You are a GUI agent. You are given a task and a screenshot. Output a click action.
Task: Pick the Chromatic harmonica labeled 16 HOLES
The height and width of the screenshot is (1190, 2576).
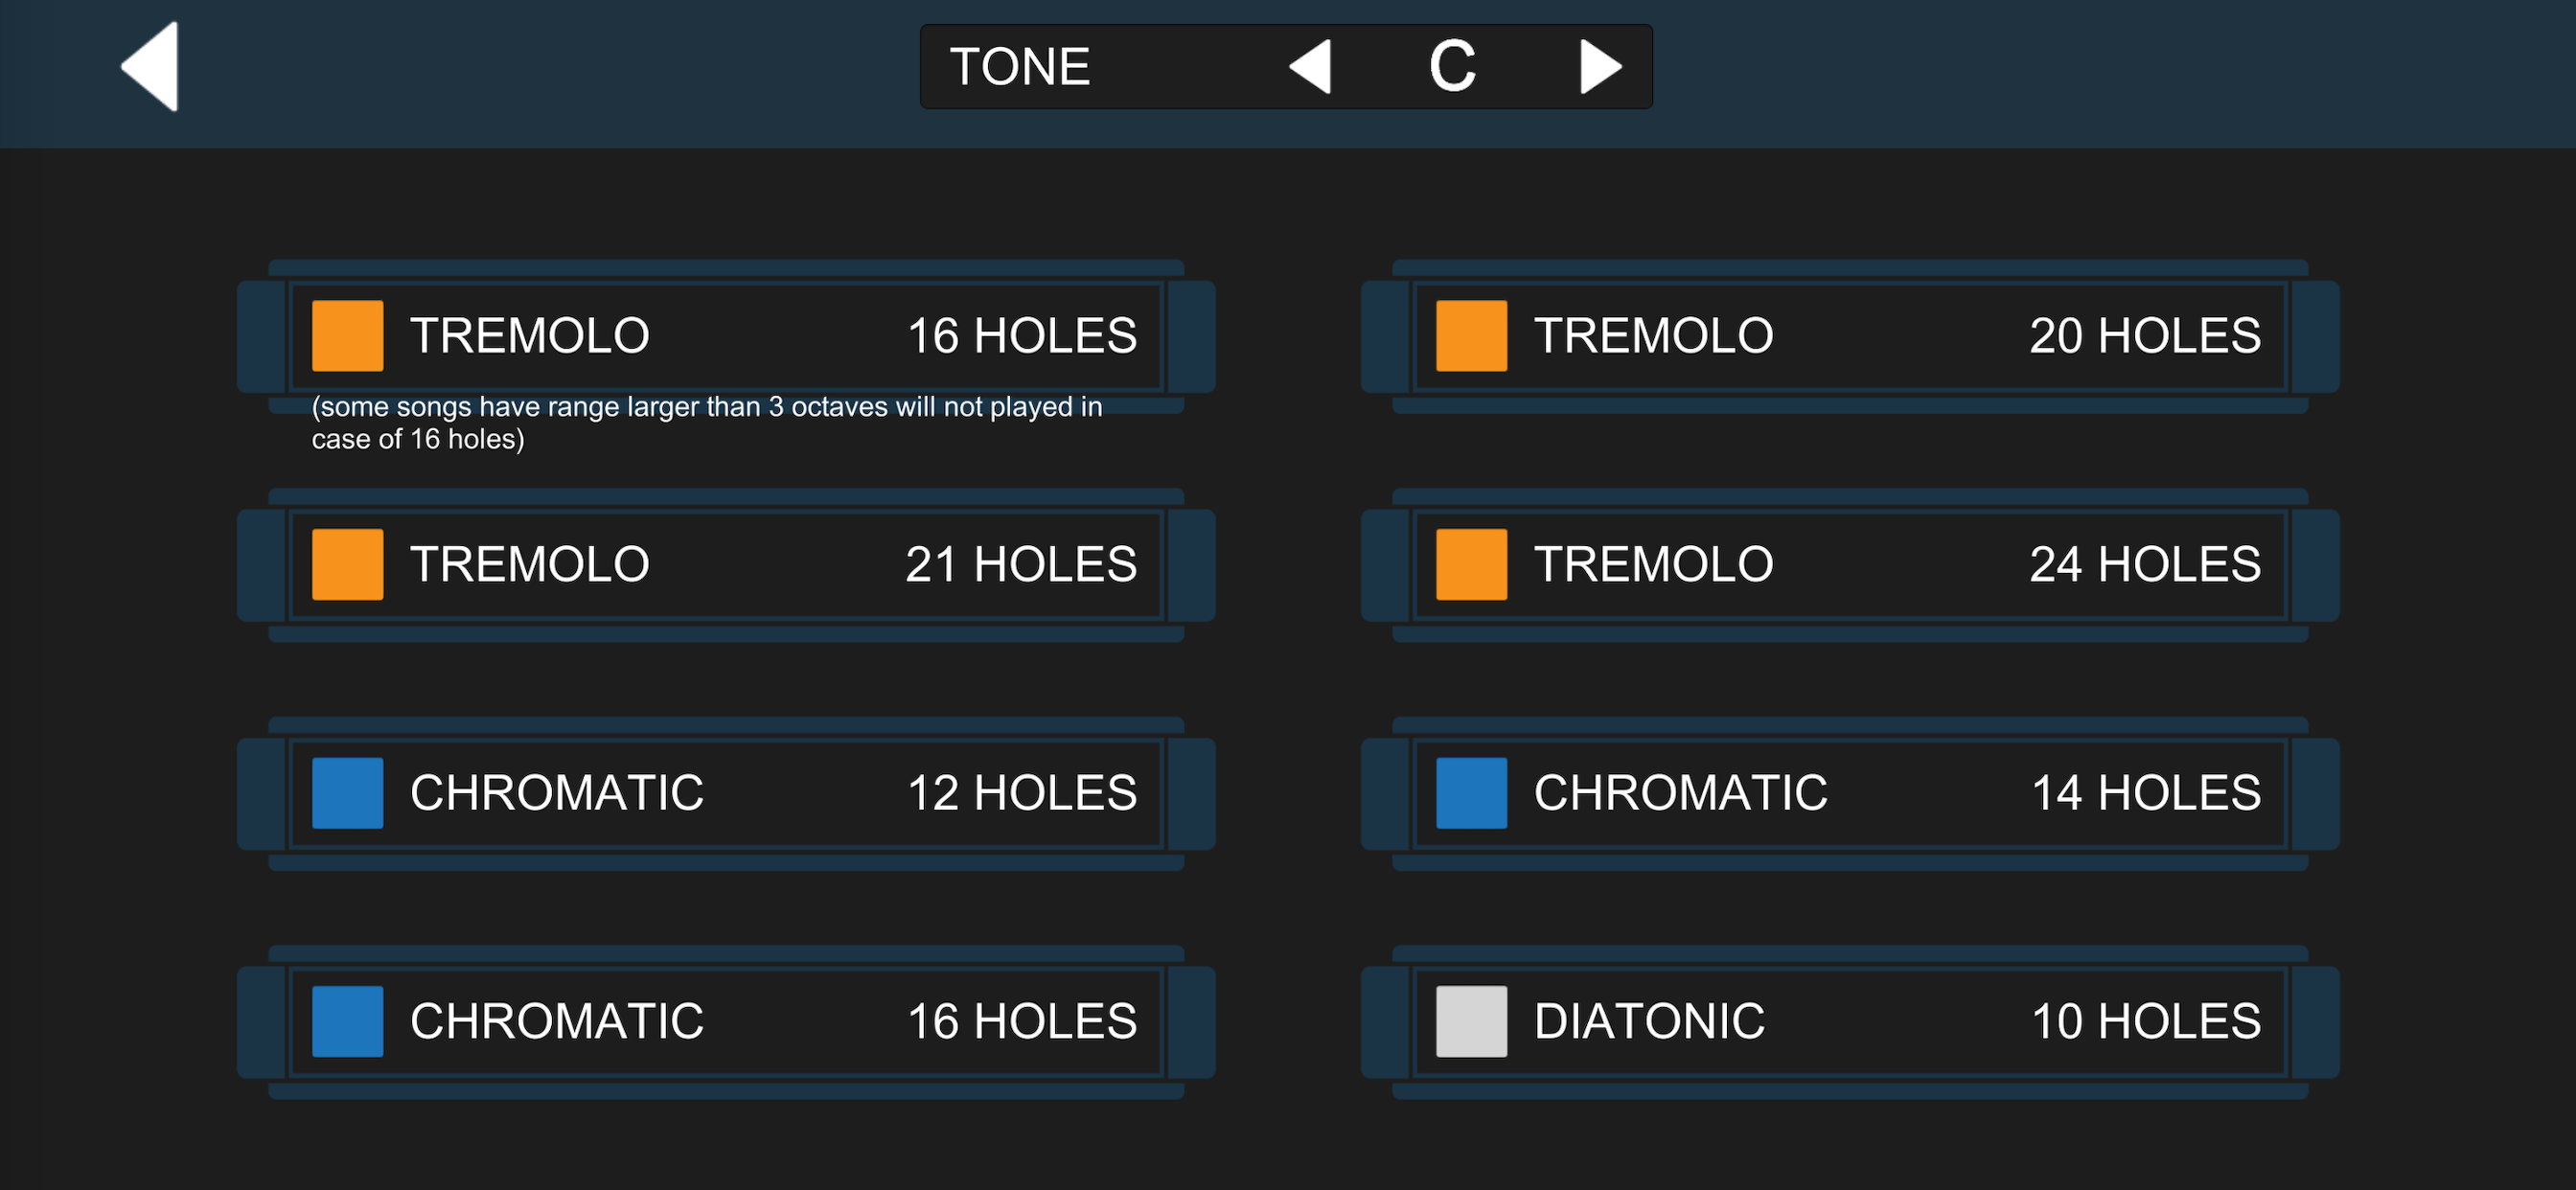(726, 1022)
